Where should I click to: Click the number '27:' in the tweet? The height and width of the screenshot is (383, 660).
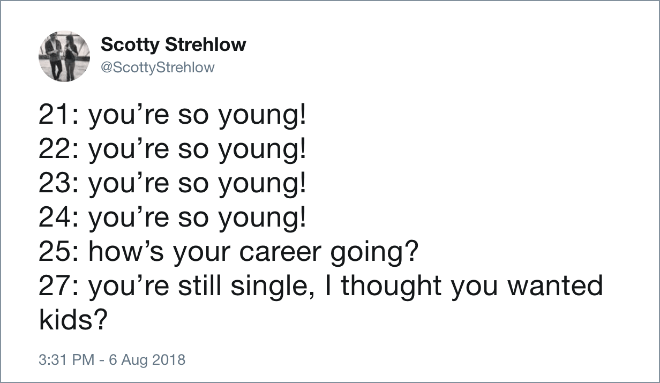[58, 286]
